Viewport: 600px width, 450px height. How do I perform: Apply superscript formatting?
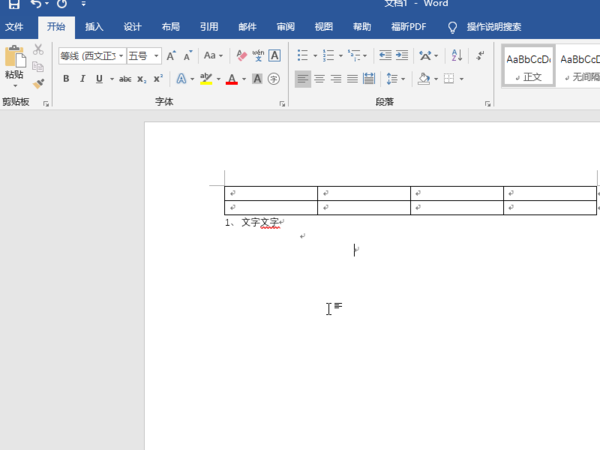point(158,79)
